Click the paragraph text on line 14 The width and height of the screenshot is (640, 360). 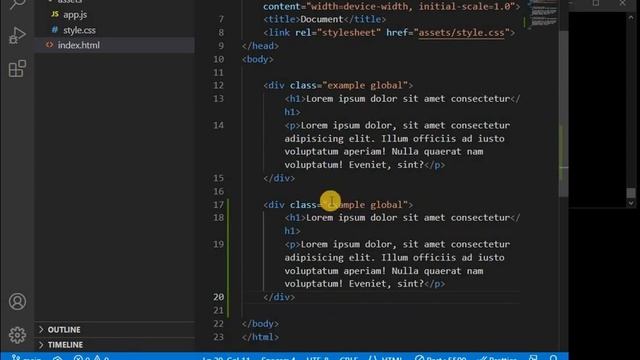pos(397,145)
